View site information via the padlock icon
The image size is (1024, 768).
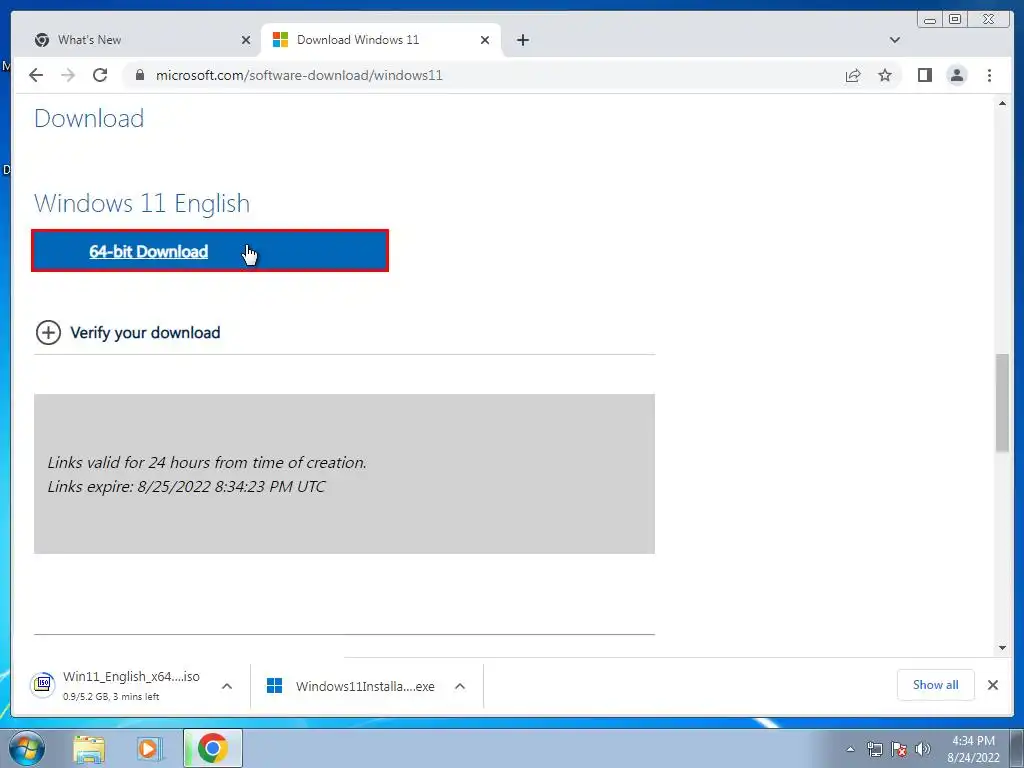pyautogui.click(x=139, y=75)
